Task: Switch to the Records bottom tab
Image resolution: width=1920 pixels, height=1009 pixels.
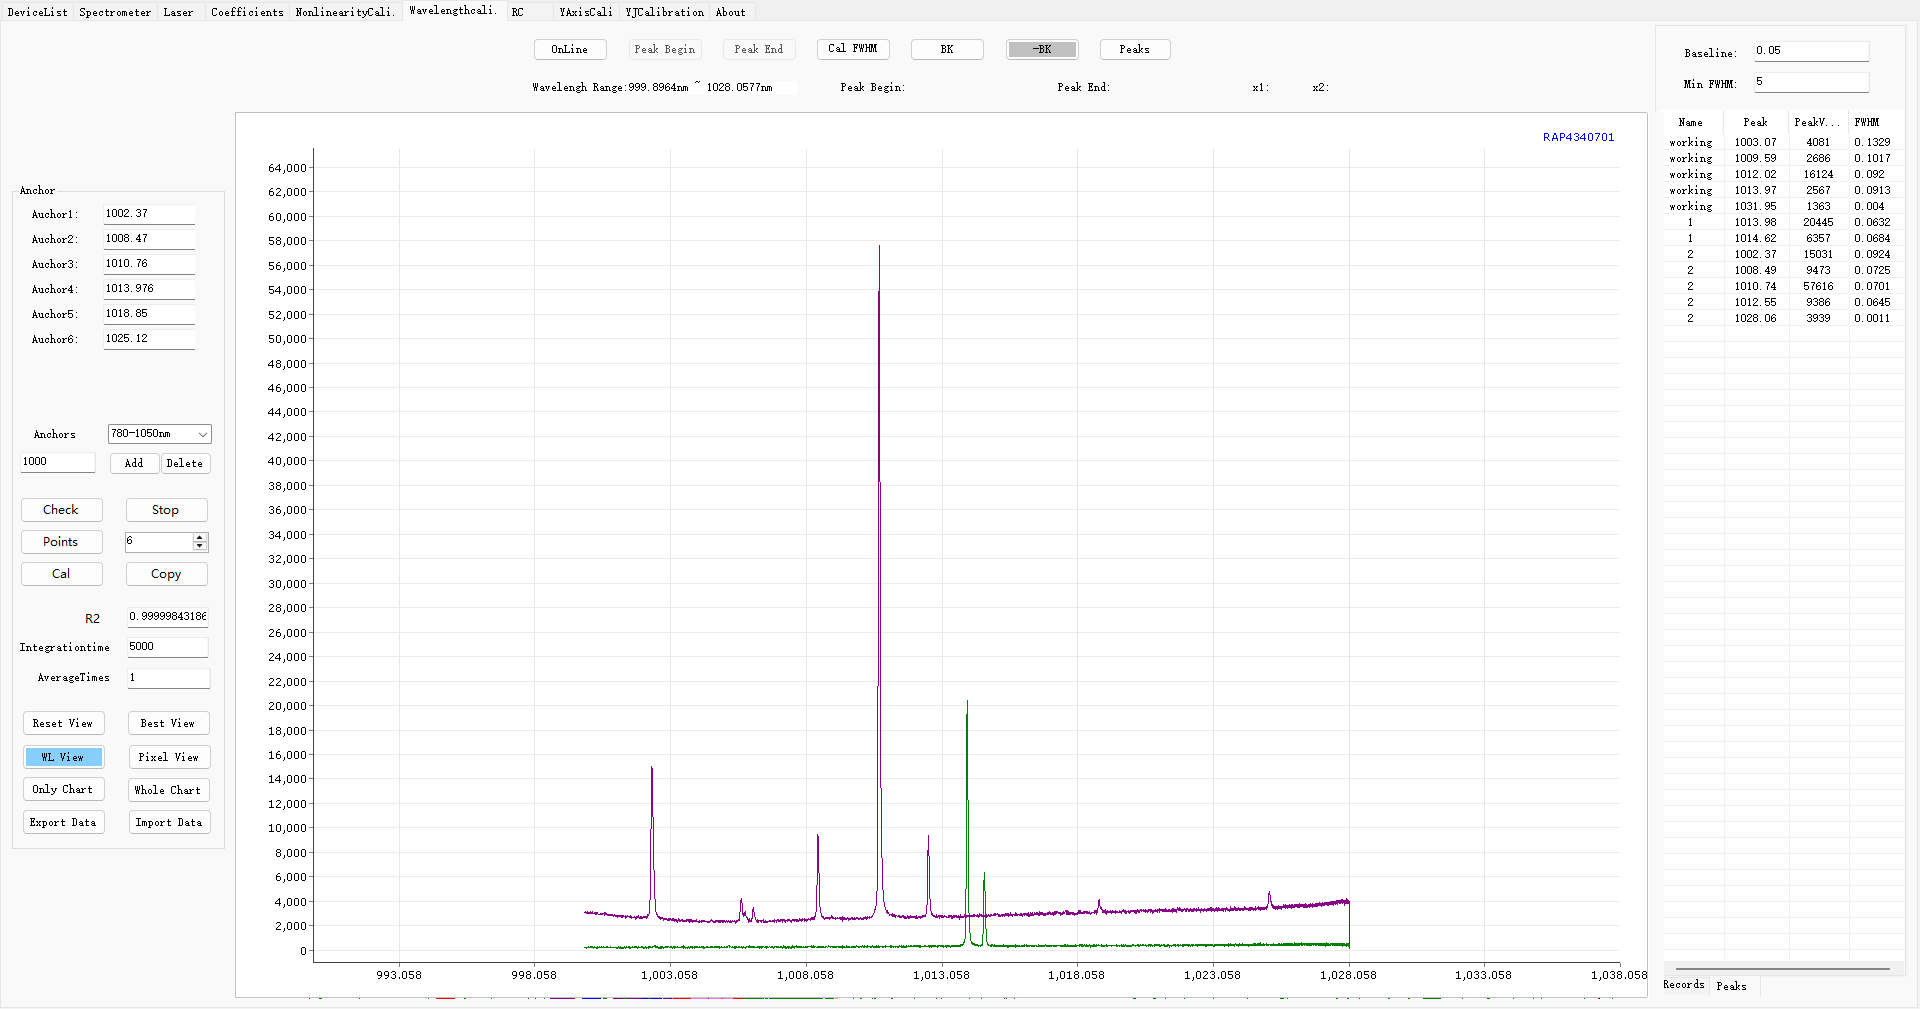Action: (1684, 985)
